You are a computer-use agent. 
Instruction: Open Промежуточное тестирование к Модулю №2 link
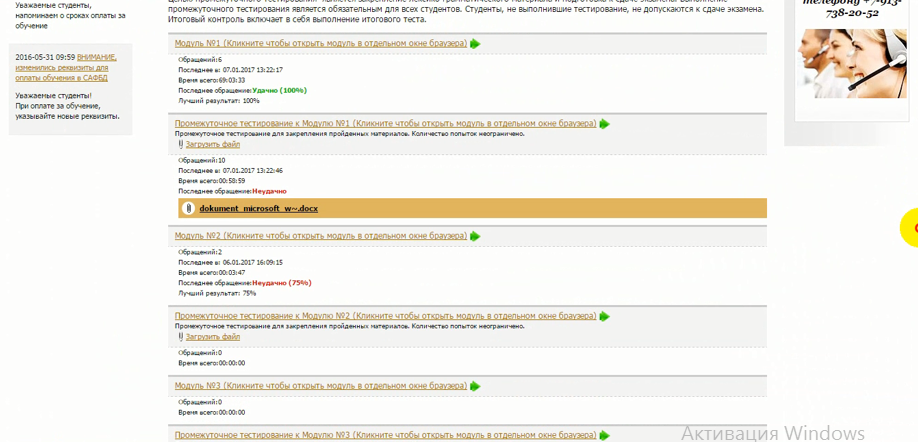(x=385, y=316)
